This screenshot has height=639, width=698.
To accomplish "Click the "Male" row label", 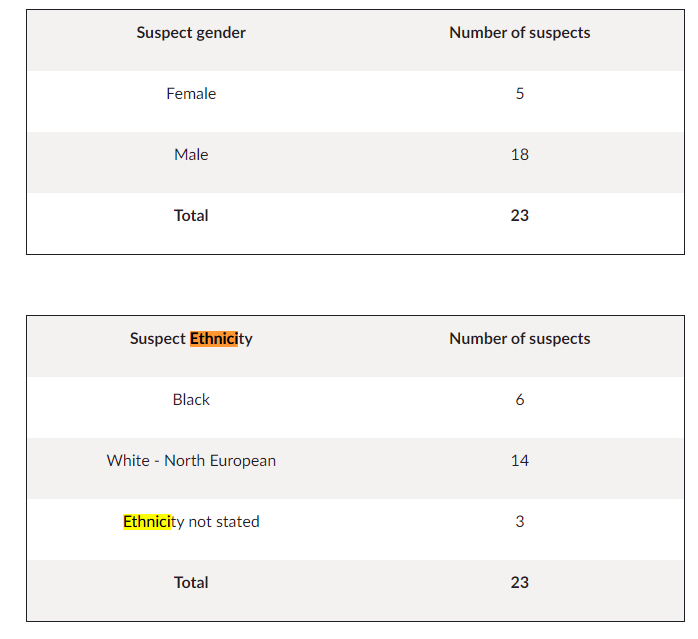I will [191, 155].
